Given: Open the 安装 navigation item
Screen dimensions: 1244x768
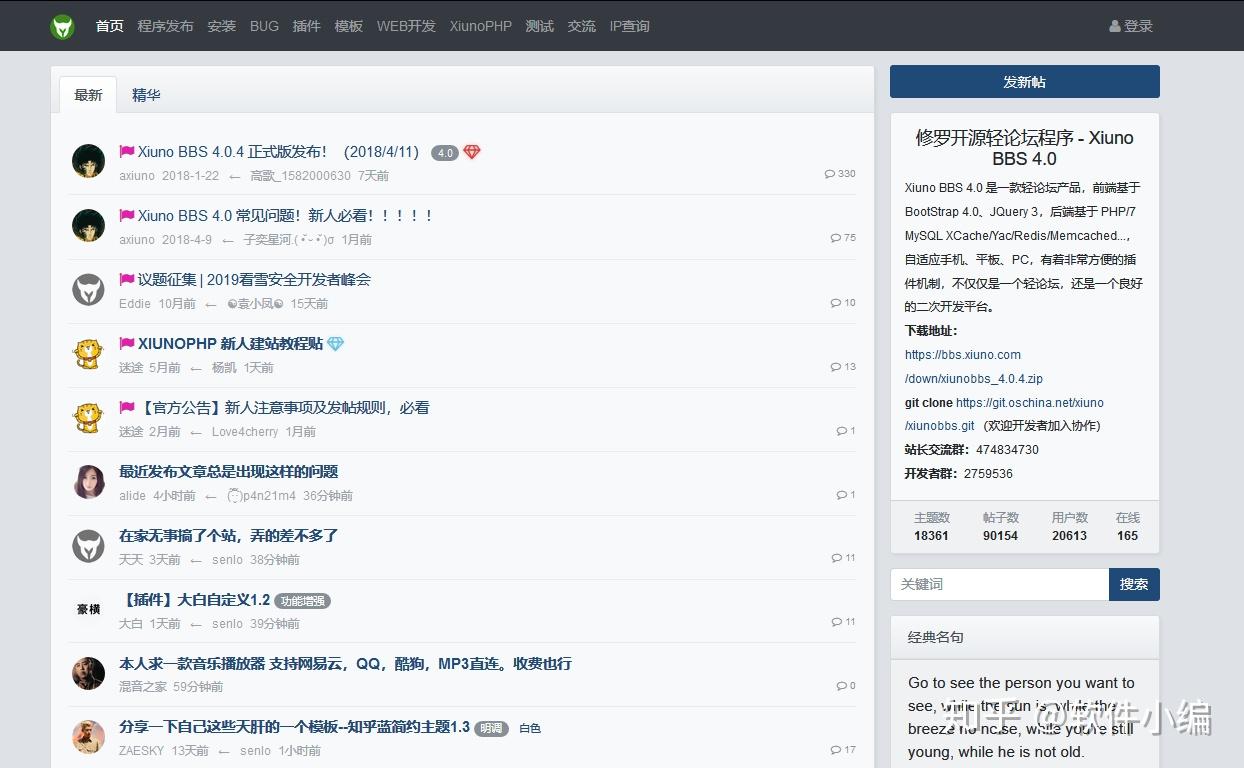Looking at the screenshot, I should (x=222, y=26).
